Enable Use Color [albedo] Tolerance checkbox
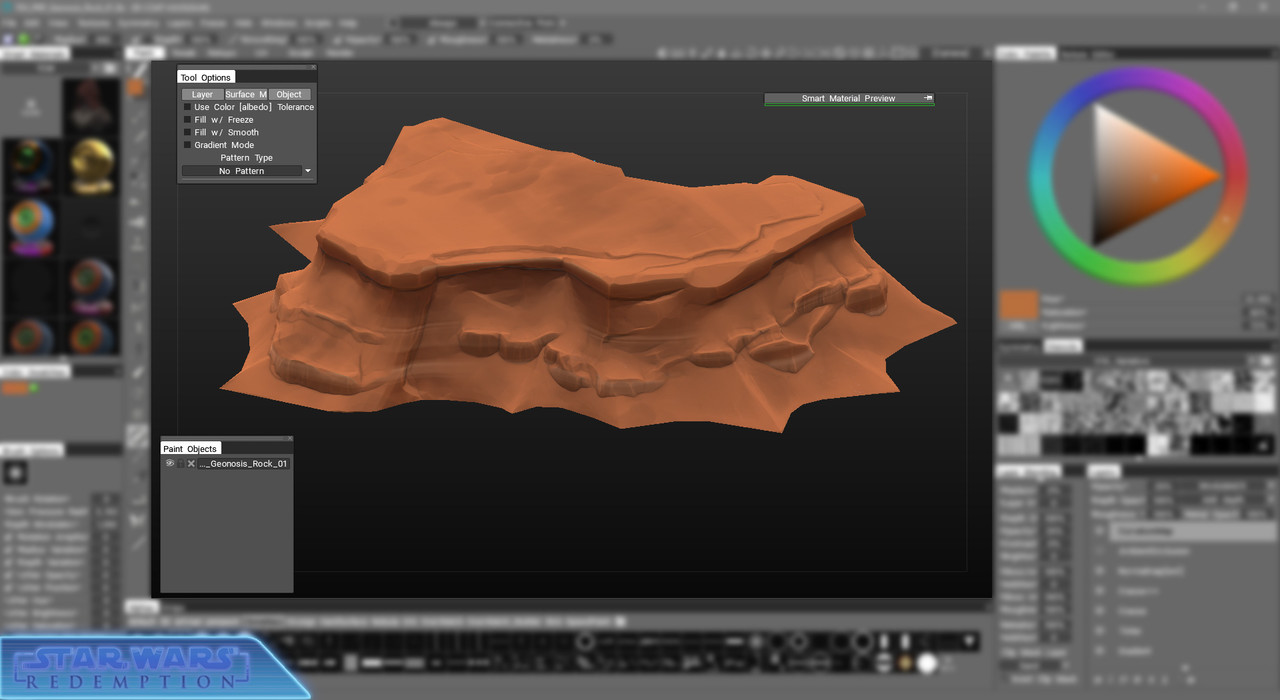Screen dimensions: 1280x700 [x=187, y=107]
